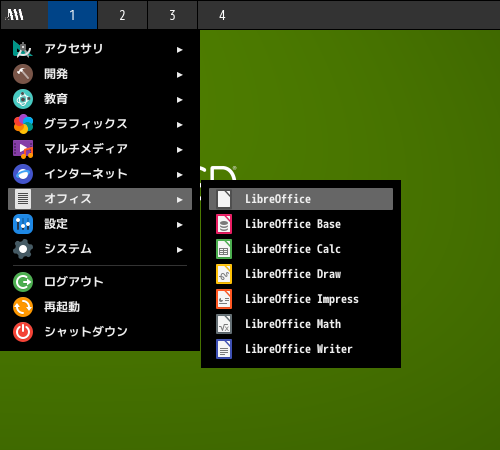
Task: Click the 教育 education atom icon
Action: click(23, 99)
